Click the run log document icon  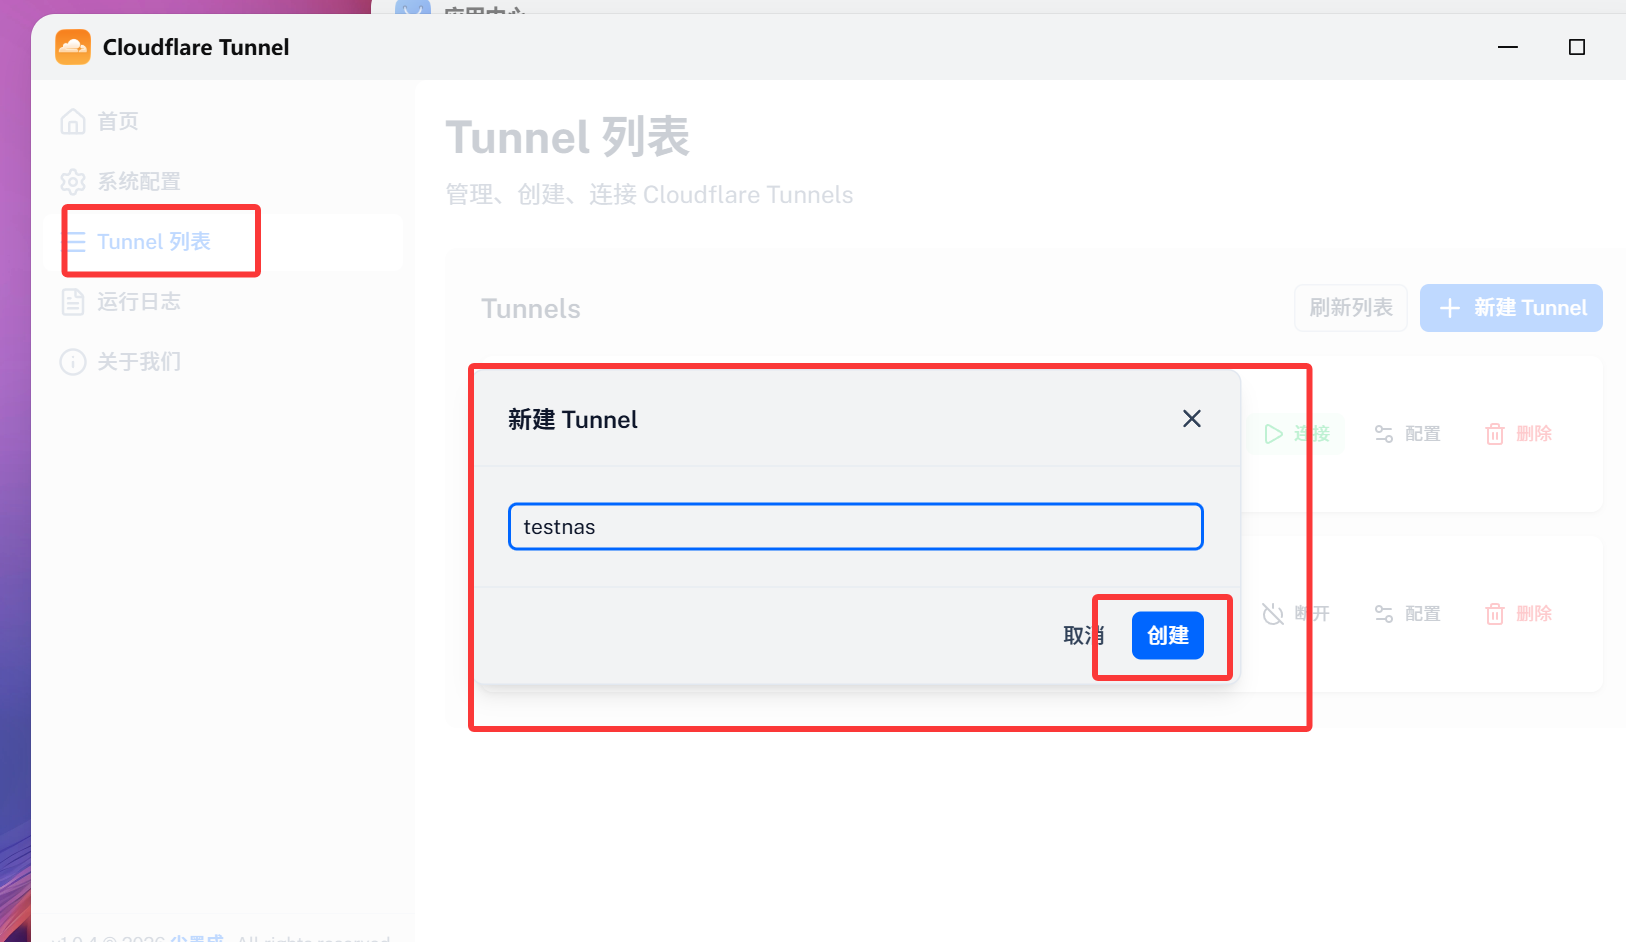point(73,302)
